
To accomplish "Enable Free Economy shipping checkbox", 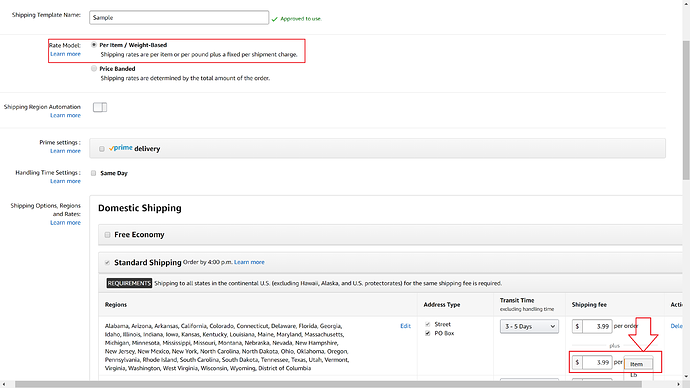I will click(107, 235).
